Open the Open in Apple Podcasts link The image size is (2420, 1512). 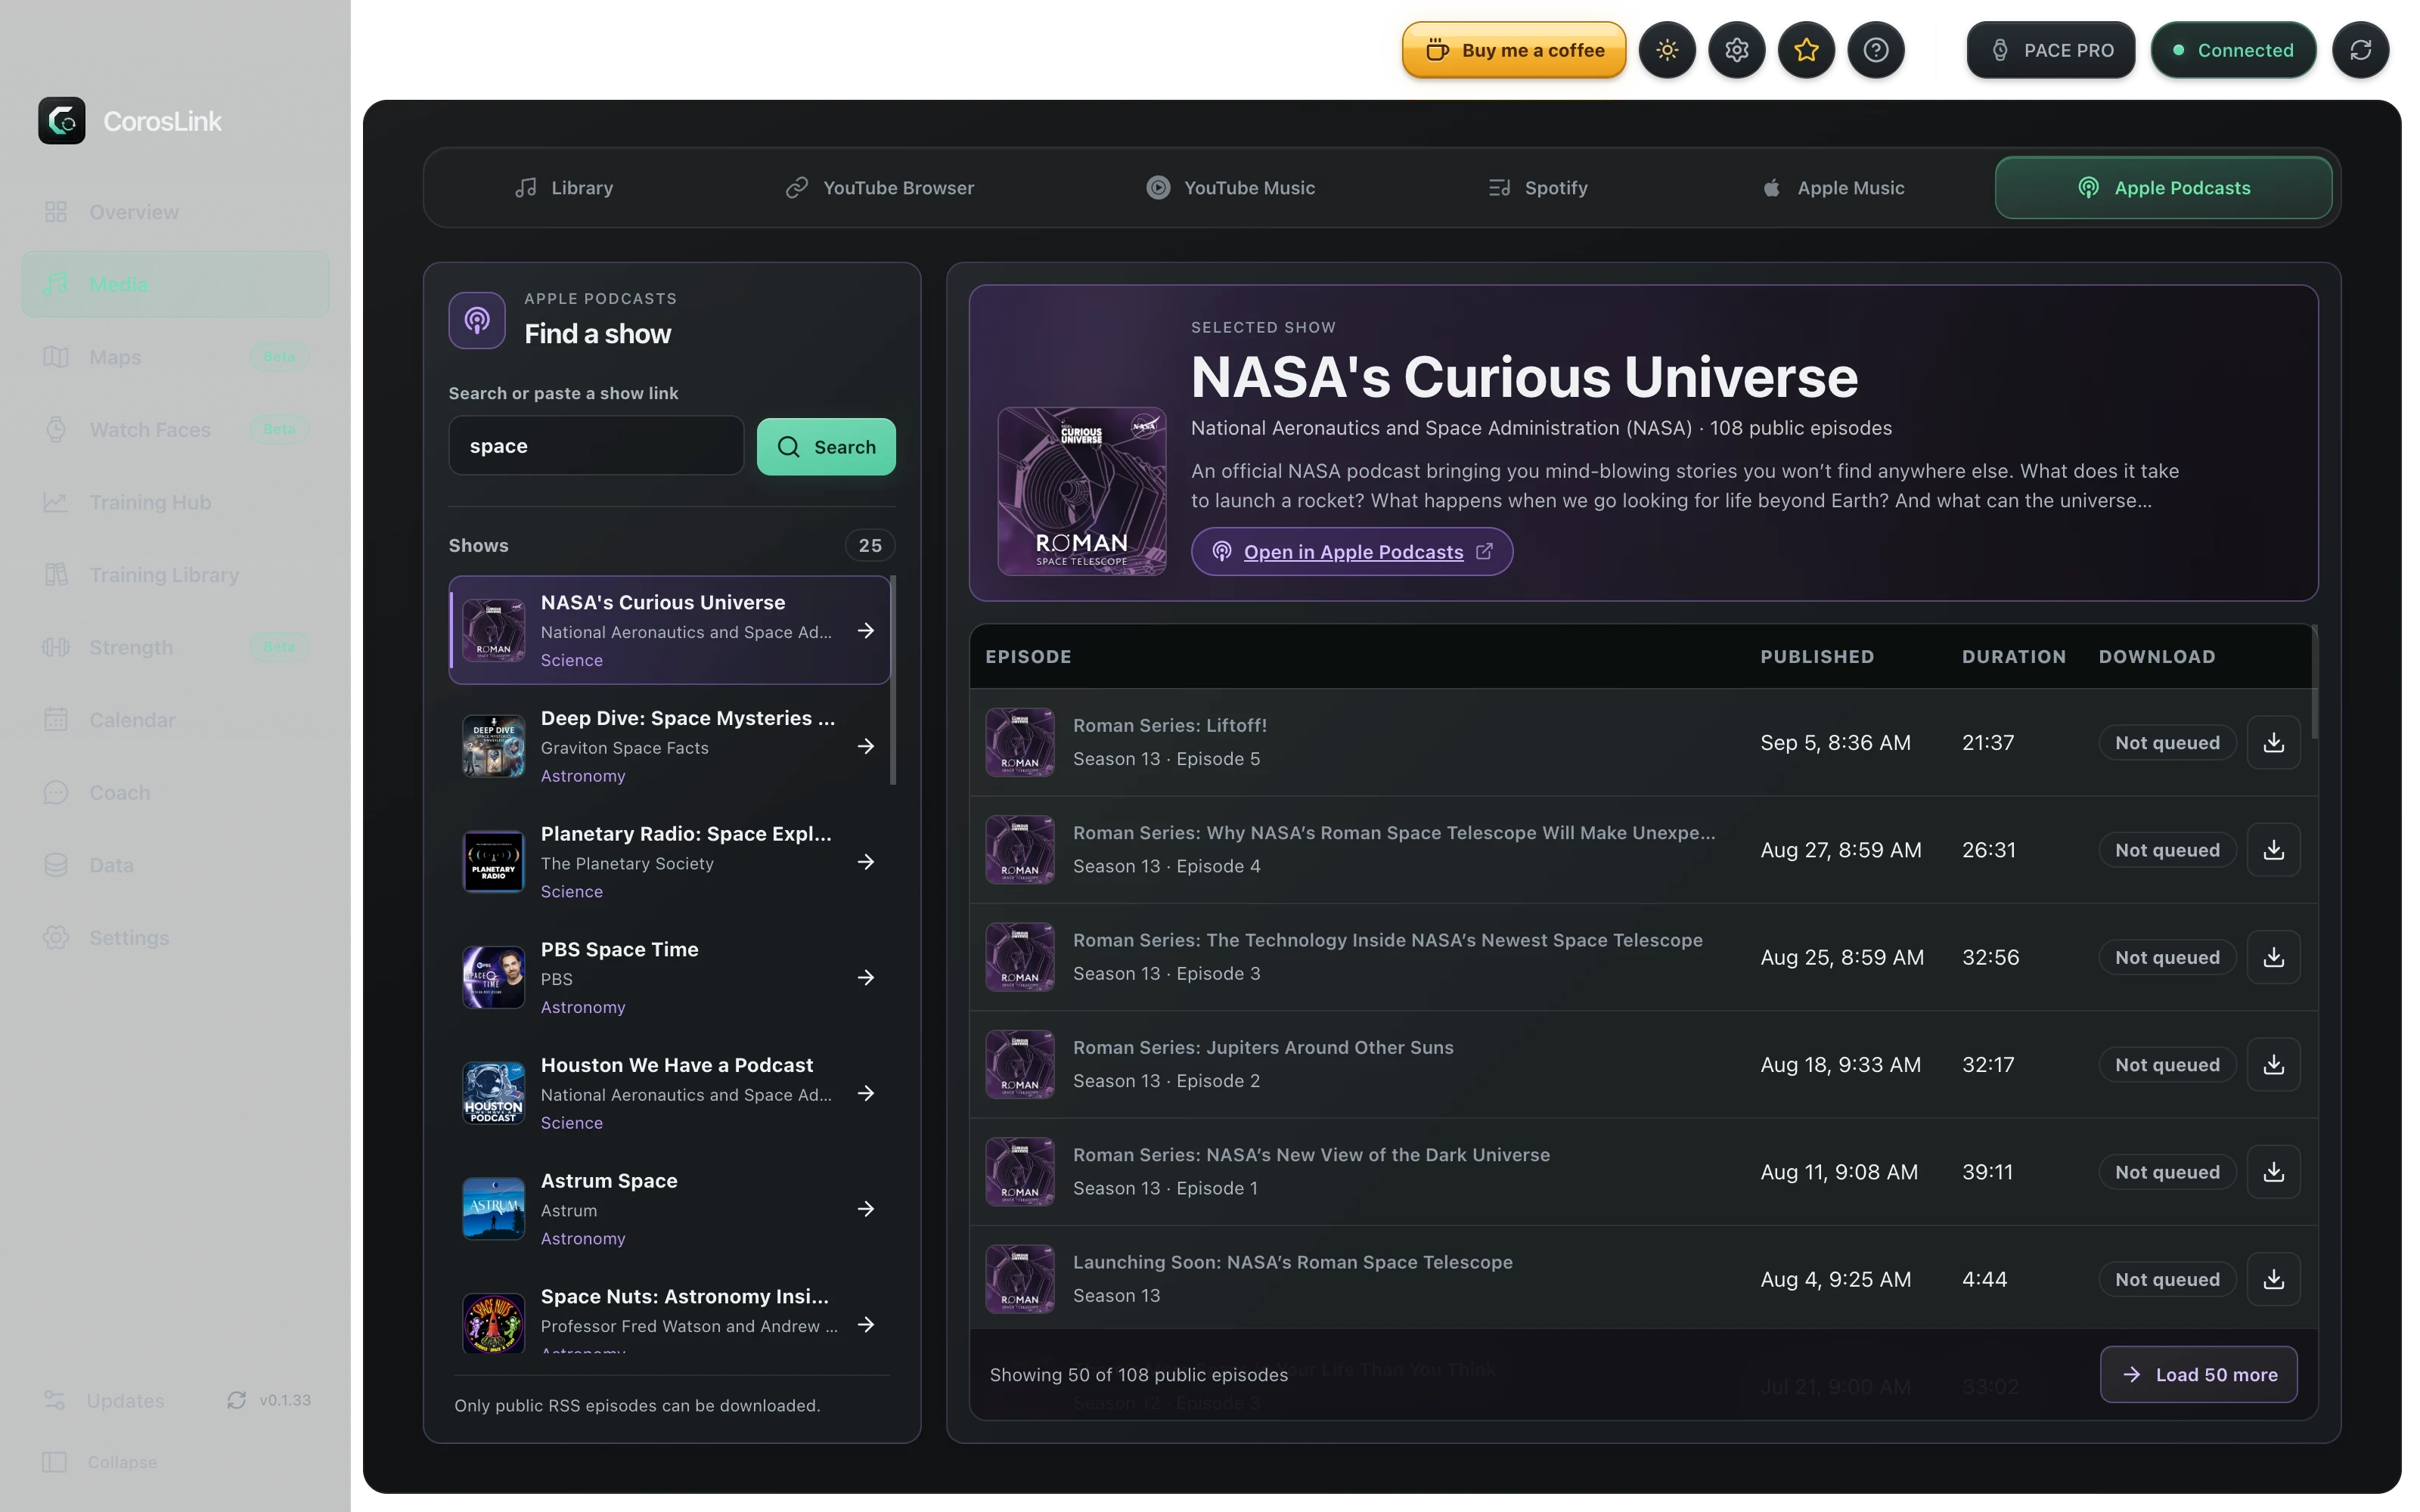coord(1351,552)
